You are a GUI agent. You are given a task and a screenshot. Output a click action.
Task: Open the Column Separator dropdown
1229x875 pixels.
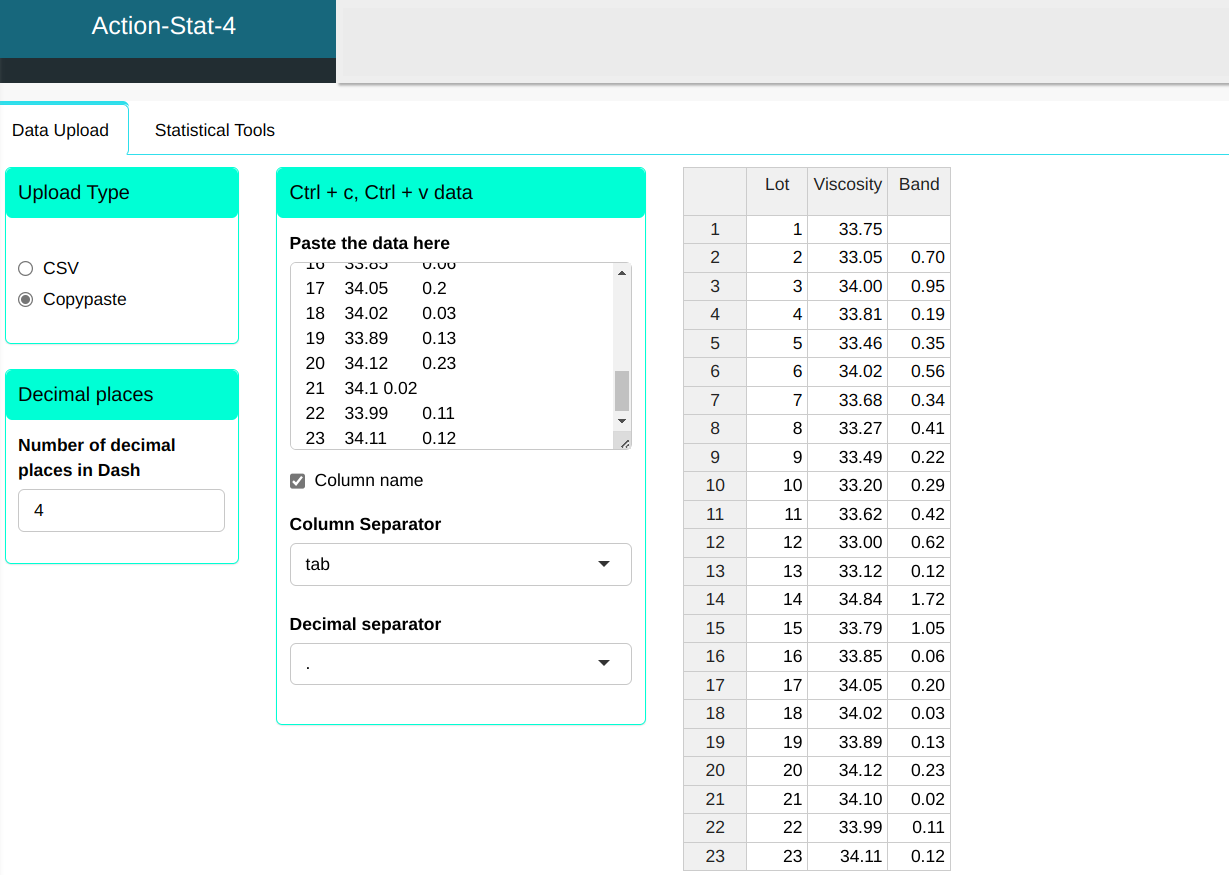(460, 564)
